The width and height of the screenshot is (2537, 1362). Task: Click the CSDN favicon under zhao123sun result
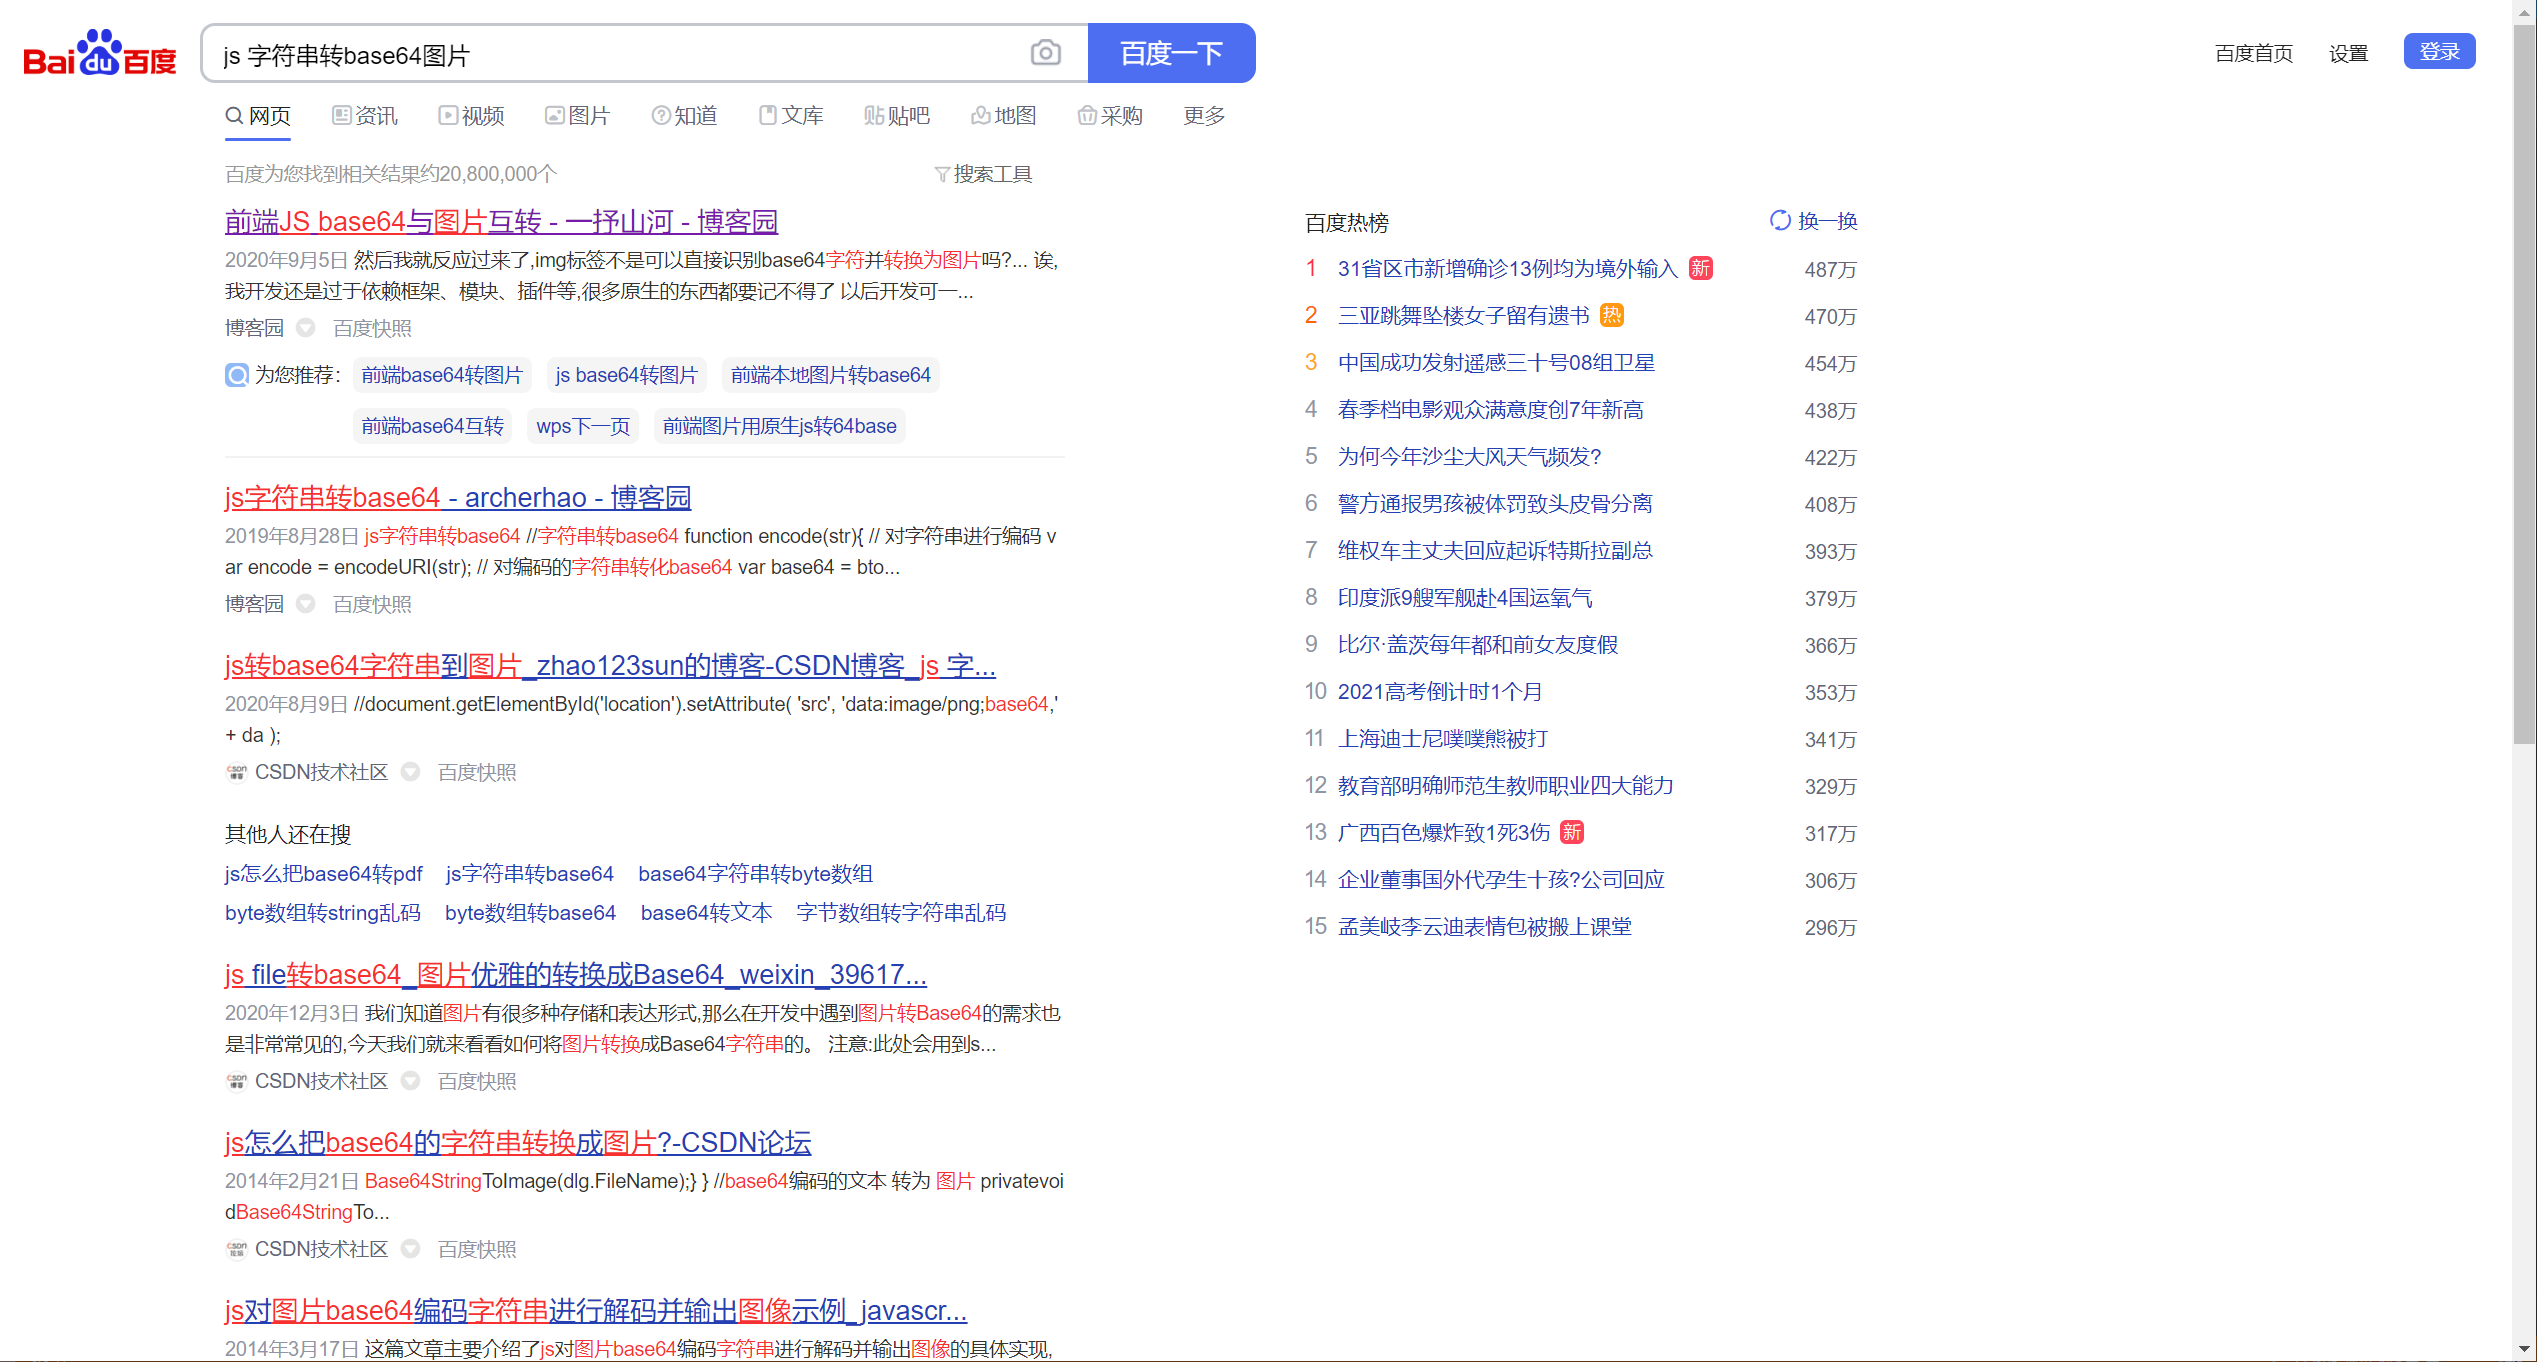(x=236, y=772)
